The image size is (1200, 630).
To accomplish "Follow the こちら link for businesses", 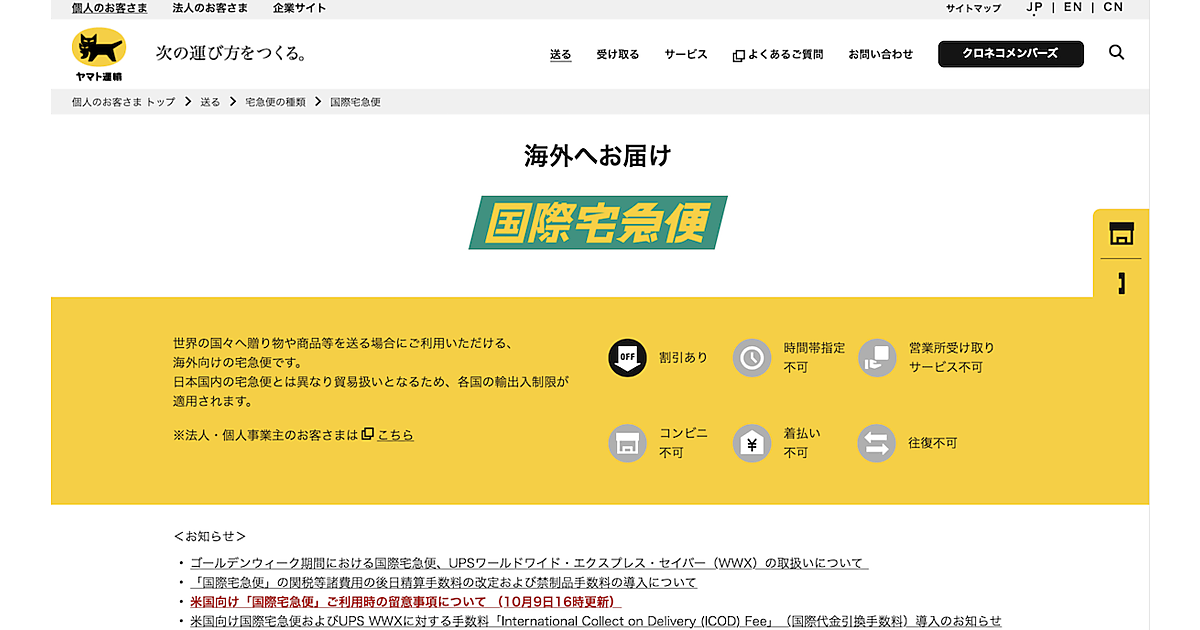I will [x=395, y=435].
